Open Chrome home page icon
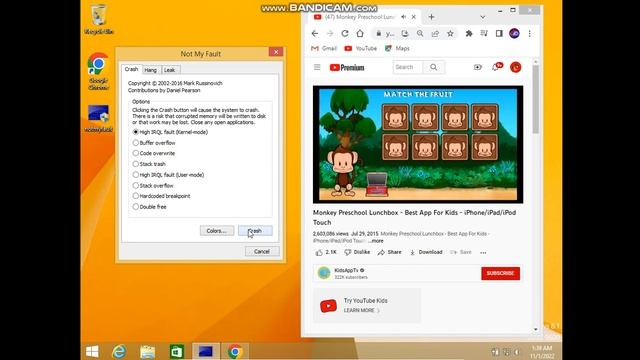This screenshot has width=640, height=360. (x=360, y=33)
